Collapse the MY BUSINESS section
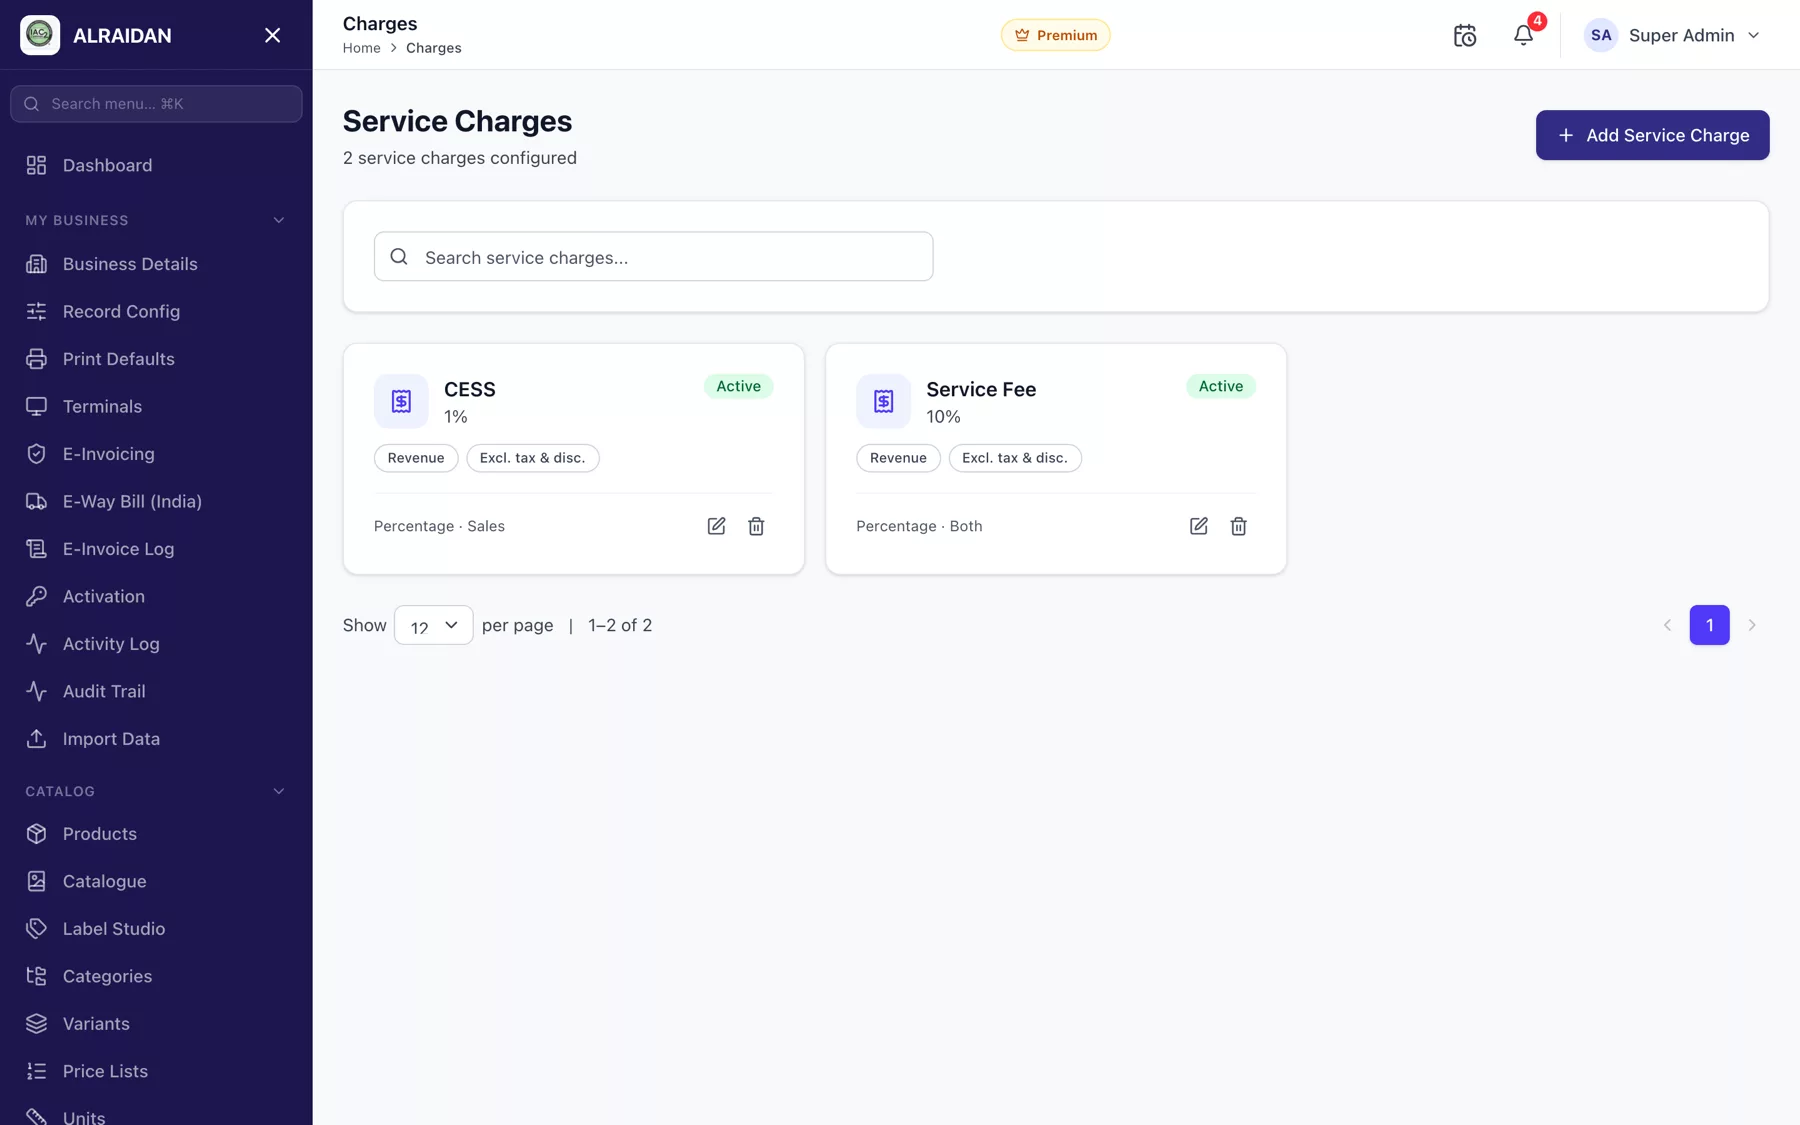 pos(279,220)
